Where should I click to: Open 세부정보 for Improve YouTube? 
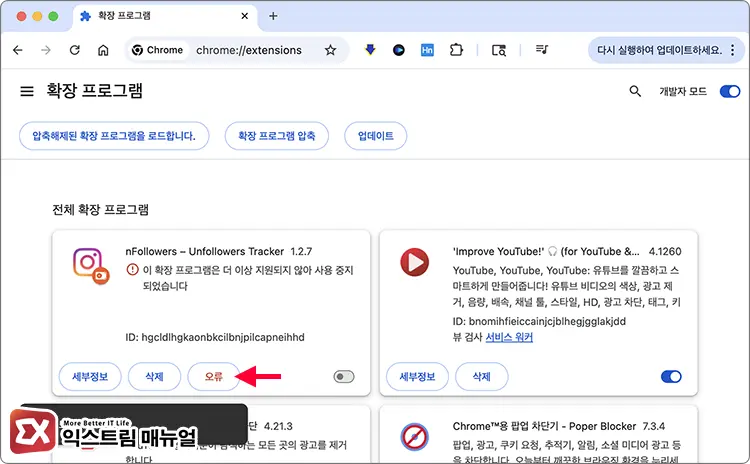[417, 377]
